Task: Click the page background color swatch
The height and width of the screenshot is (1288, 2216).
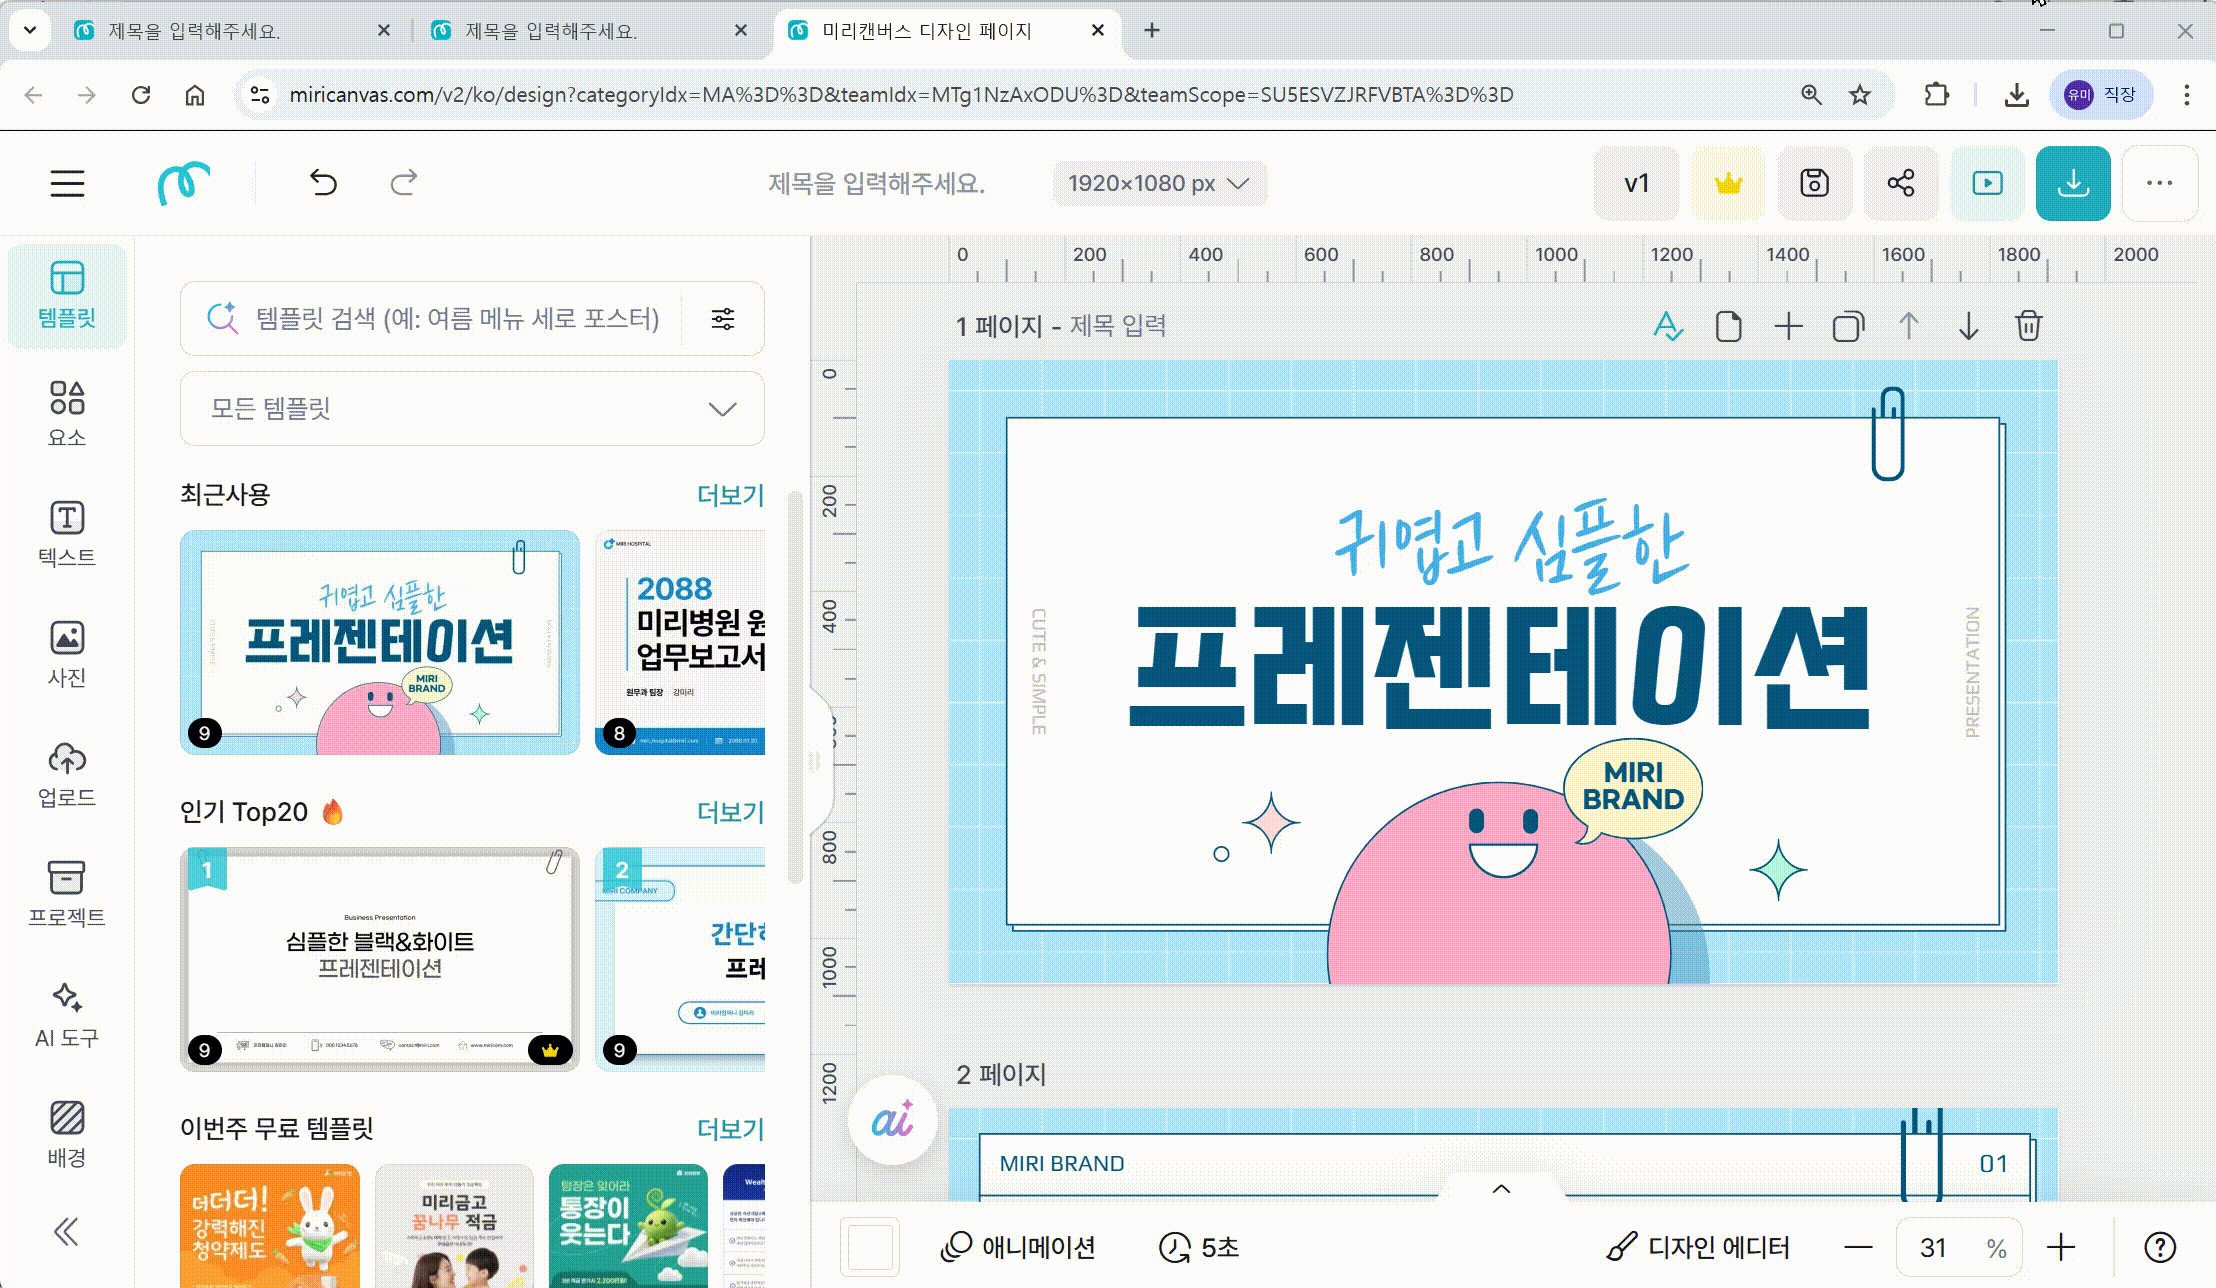Action: click(869, 1247)
